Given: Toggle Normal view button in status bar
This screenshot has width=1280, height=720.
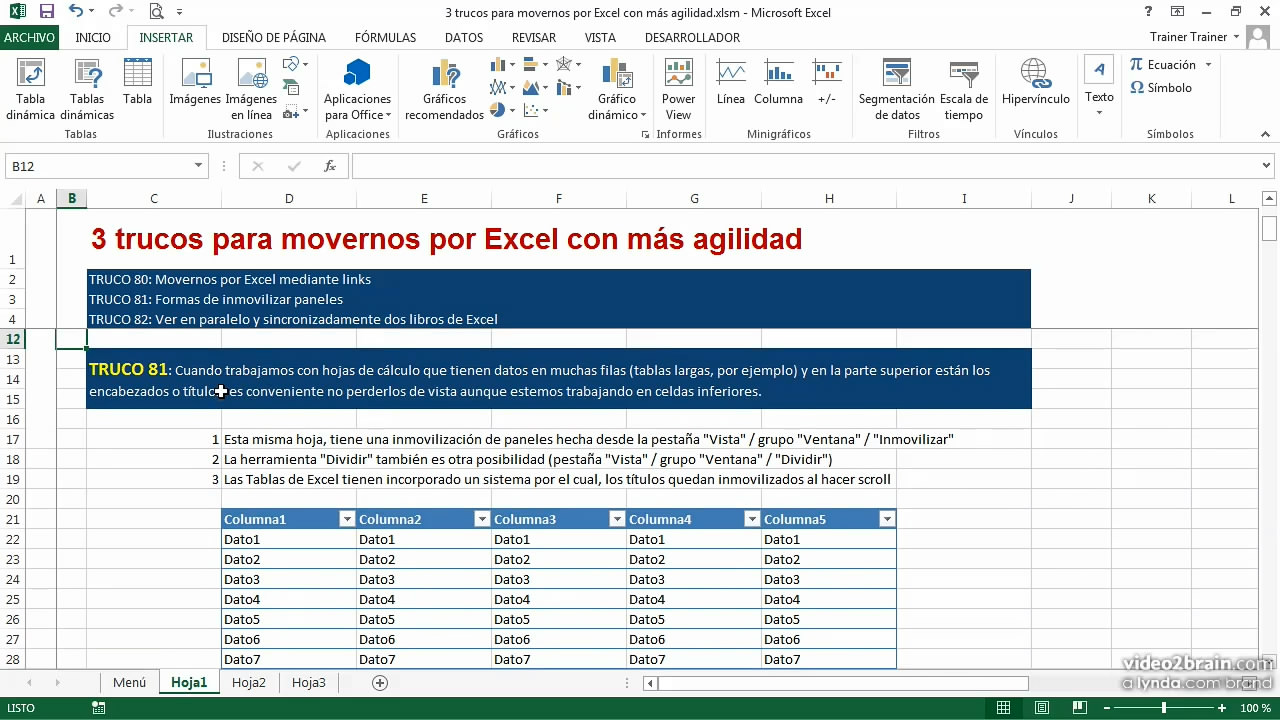Looking at the screenshot, I should click(x=1003, y=708).
